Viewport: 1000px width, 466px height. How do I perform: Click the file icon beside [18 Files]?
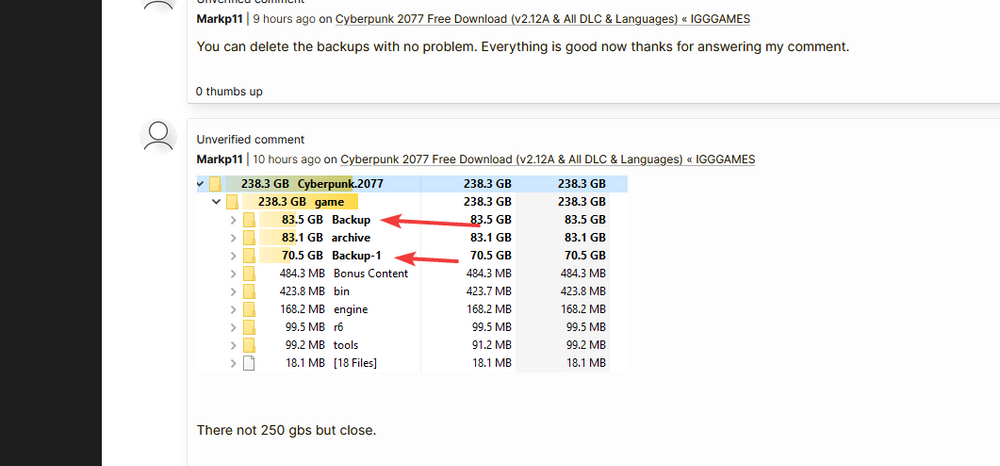[x=249, y=363]
